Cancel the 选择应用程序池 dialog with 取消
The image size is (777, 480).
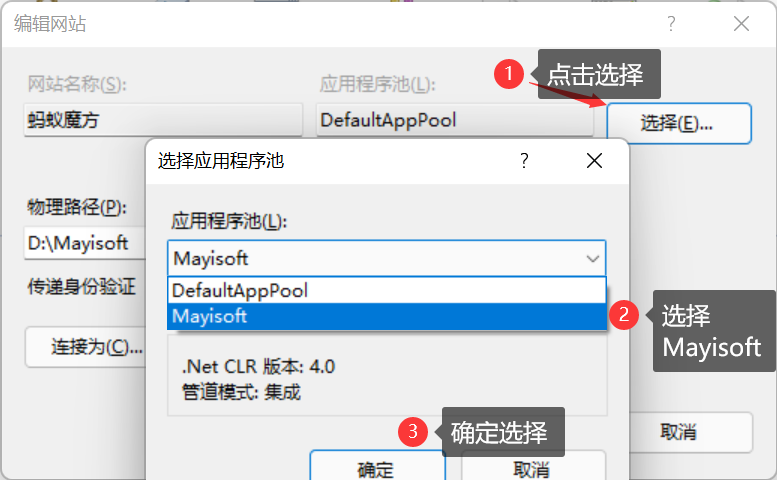532,469
